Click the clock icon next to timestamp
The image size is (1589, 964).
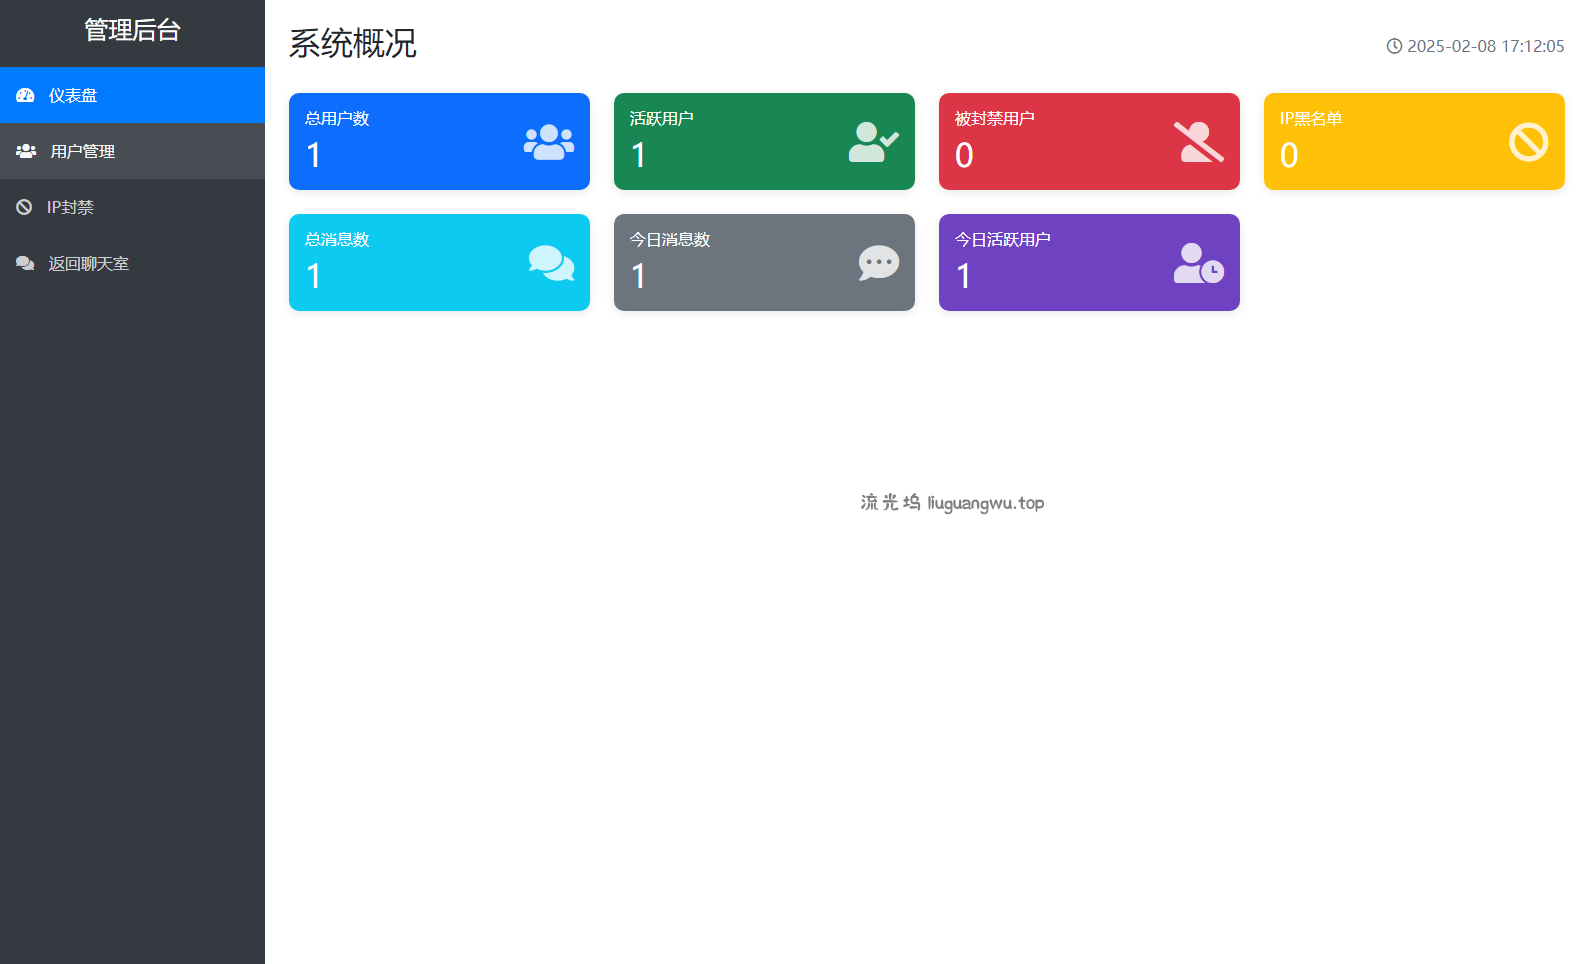pos(1394,46)
